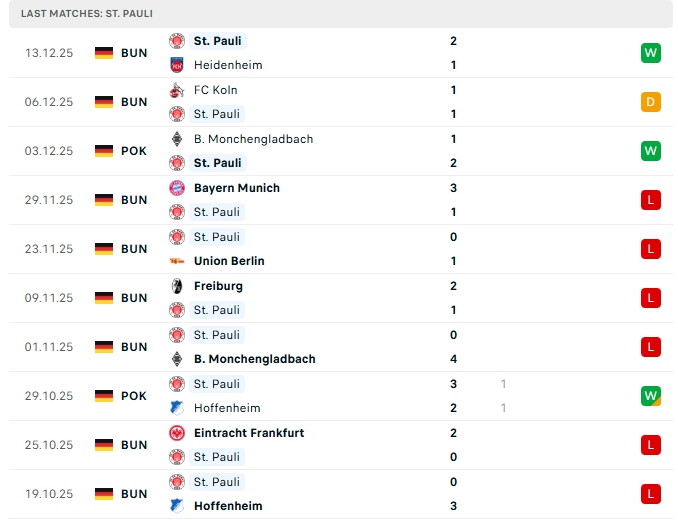Open the Union Berlin team link

click(x=229, y=261)
